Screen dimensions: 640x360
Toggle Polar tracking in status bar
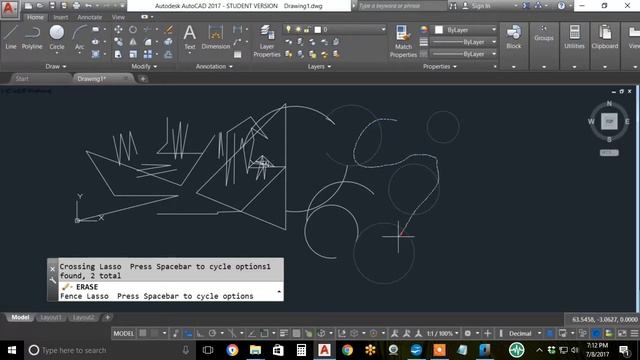click(212, 333)
